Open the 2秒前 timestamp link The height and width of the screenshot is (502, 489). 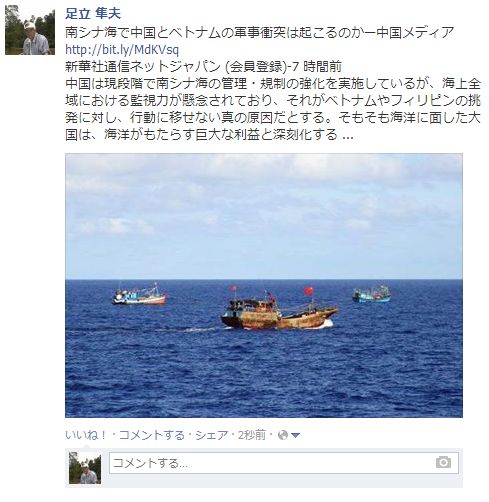click(x=252, y=435)
